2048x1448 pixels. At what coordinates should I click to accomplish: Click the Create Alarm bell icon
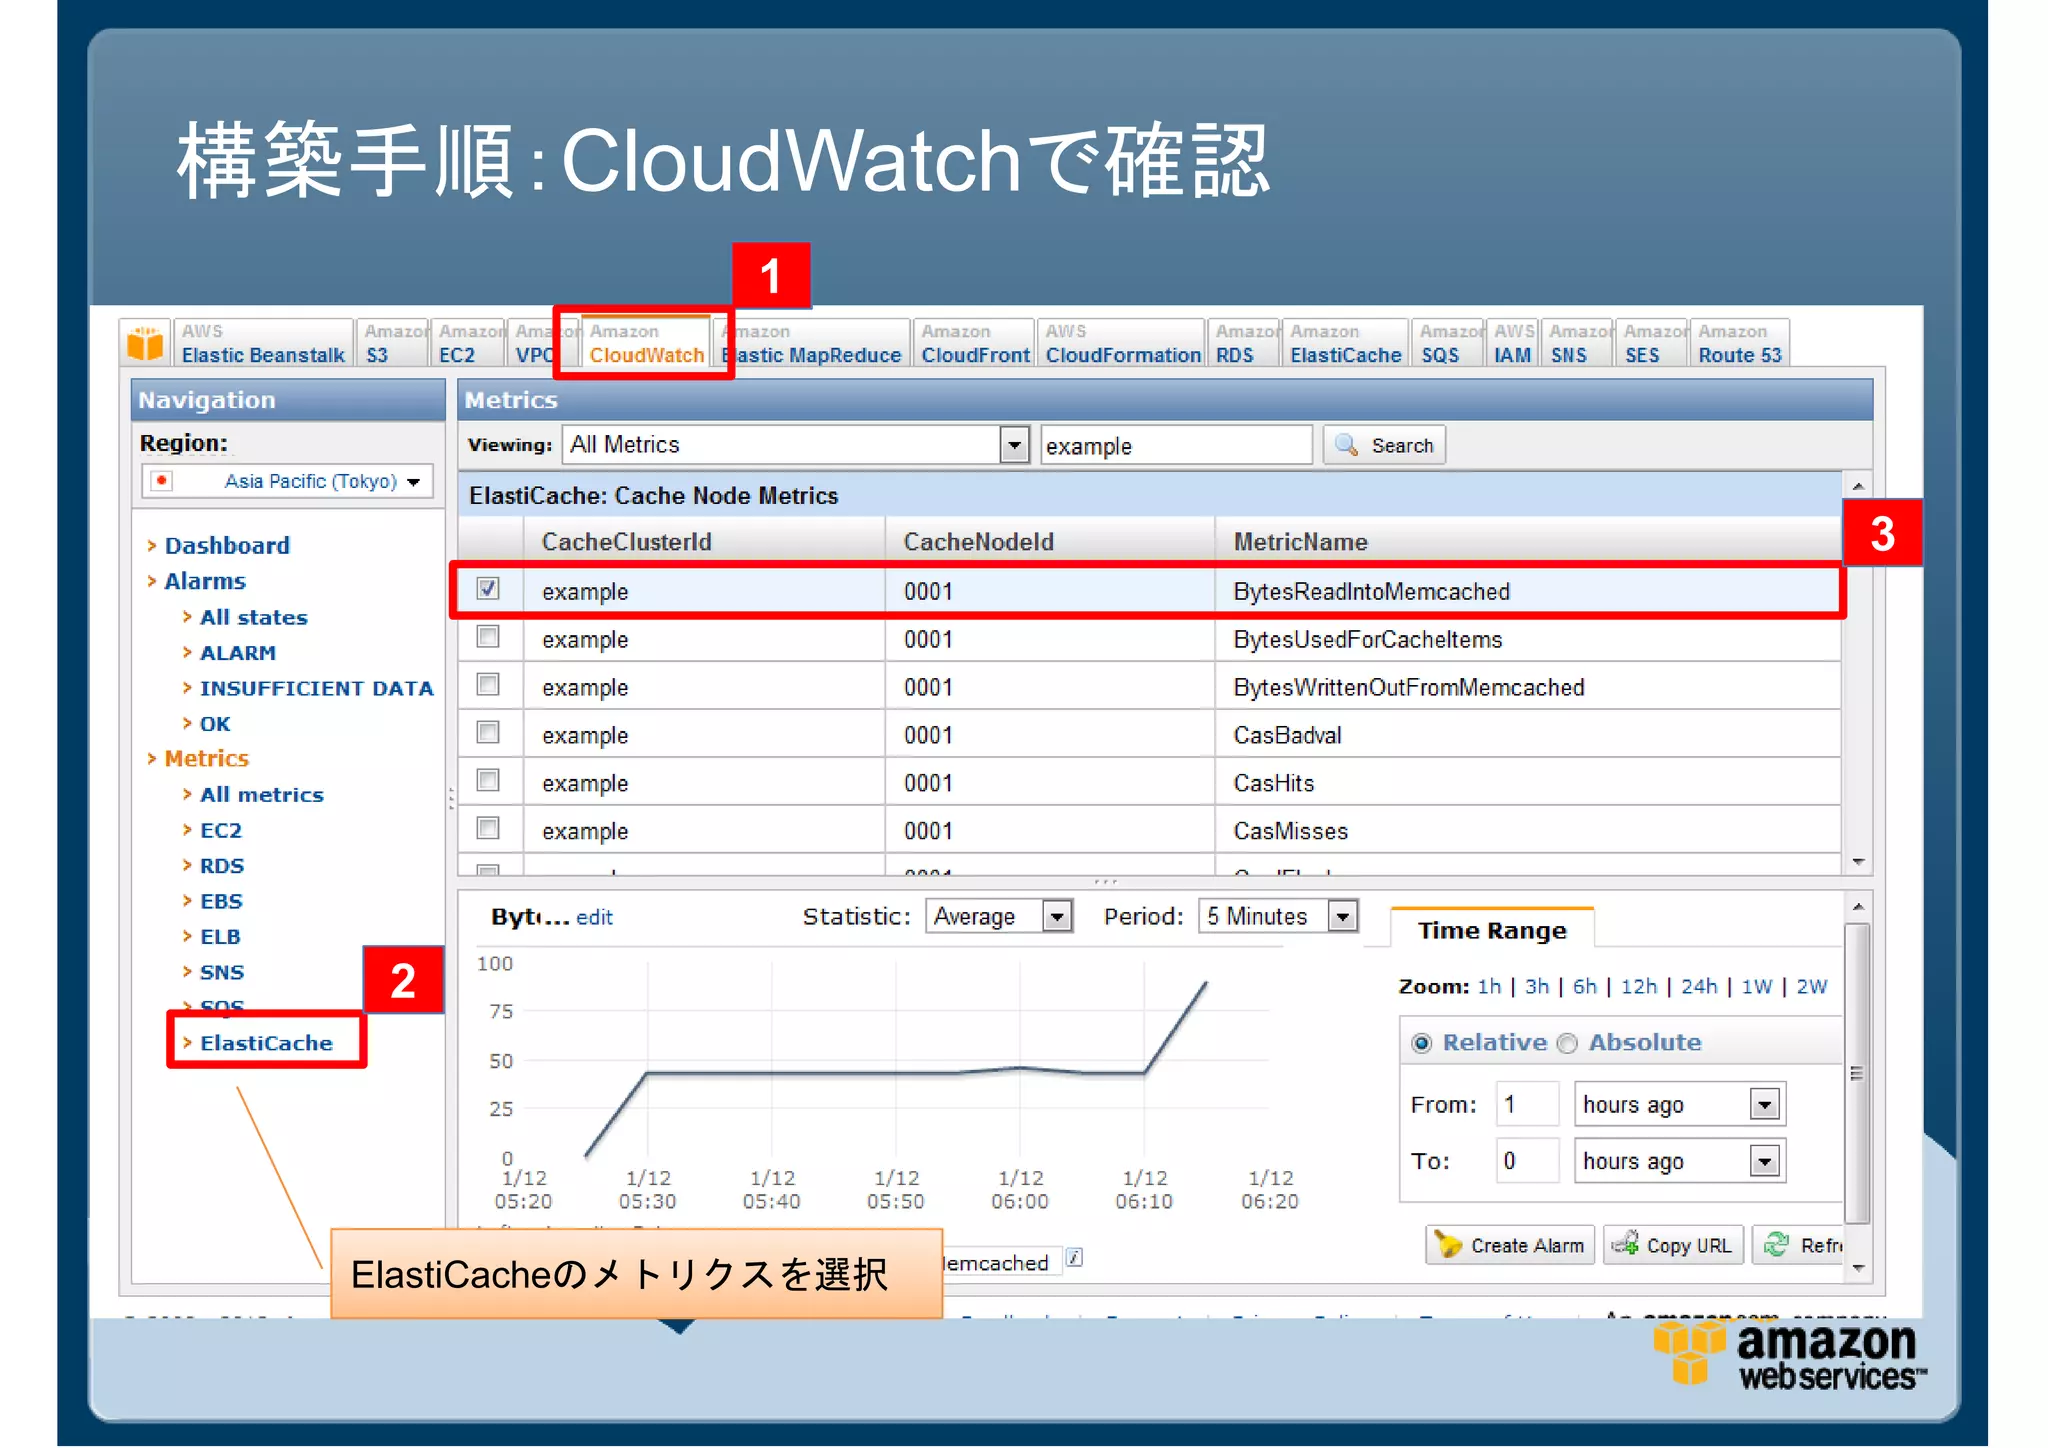(x=1447, y=1244)
